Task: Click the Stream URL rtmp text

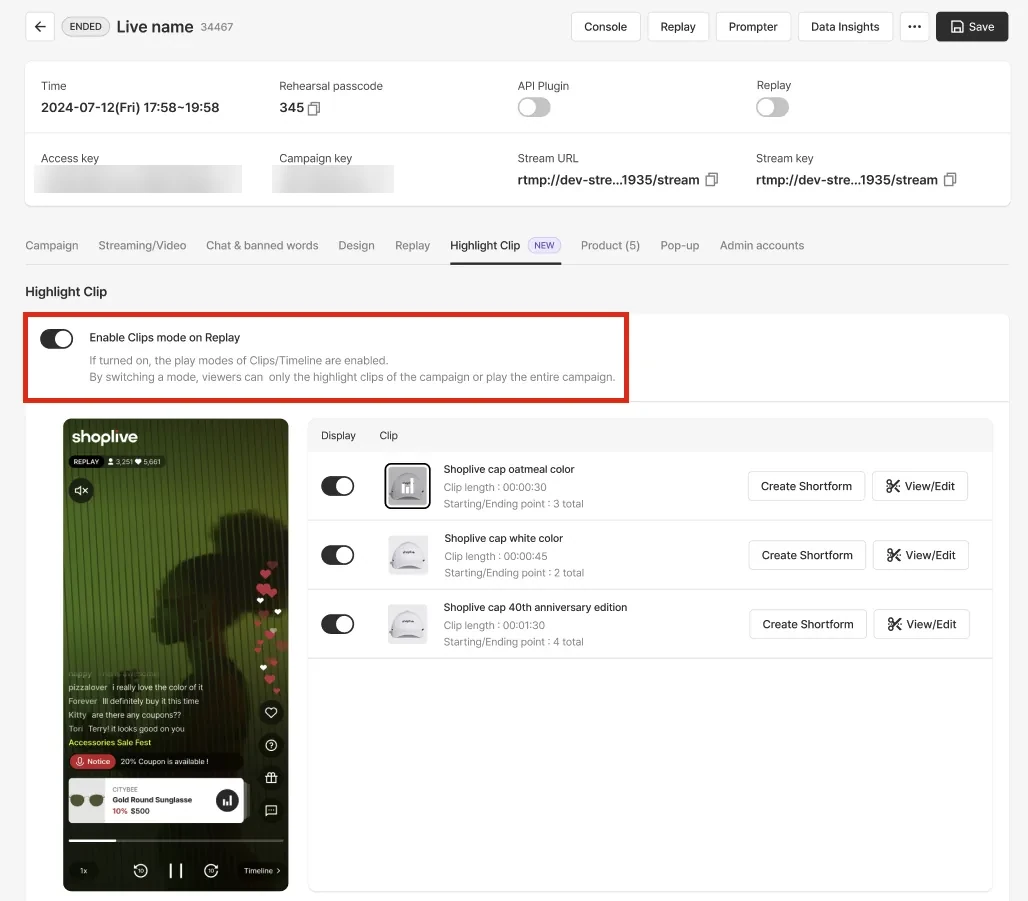Action: (608, 180)
